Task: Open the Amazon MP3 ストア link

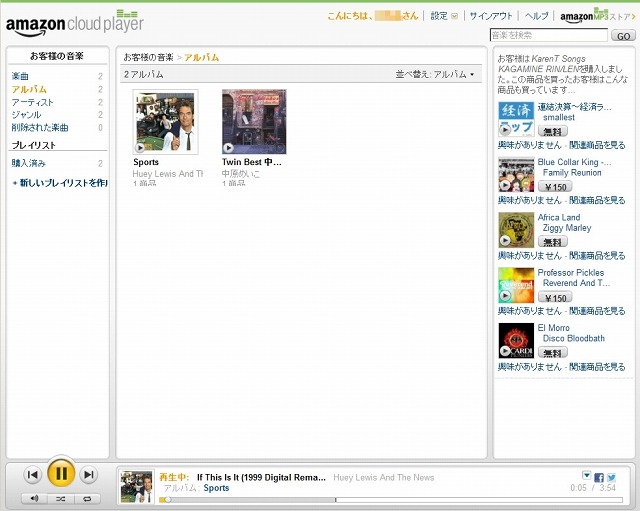Action: [598, 16]
